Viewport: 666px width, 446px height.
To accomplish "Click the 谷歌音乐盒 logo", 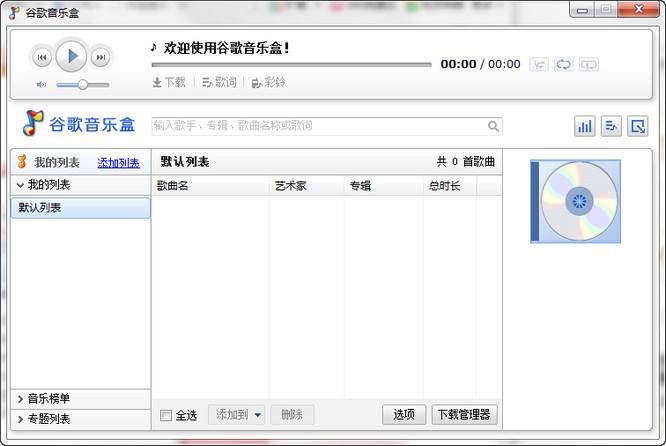I will [79, 124].
